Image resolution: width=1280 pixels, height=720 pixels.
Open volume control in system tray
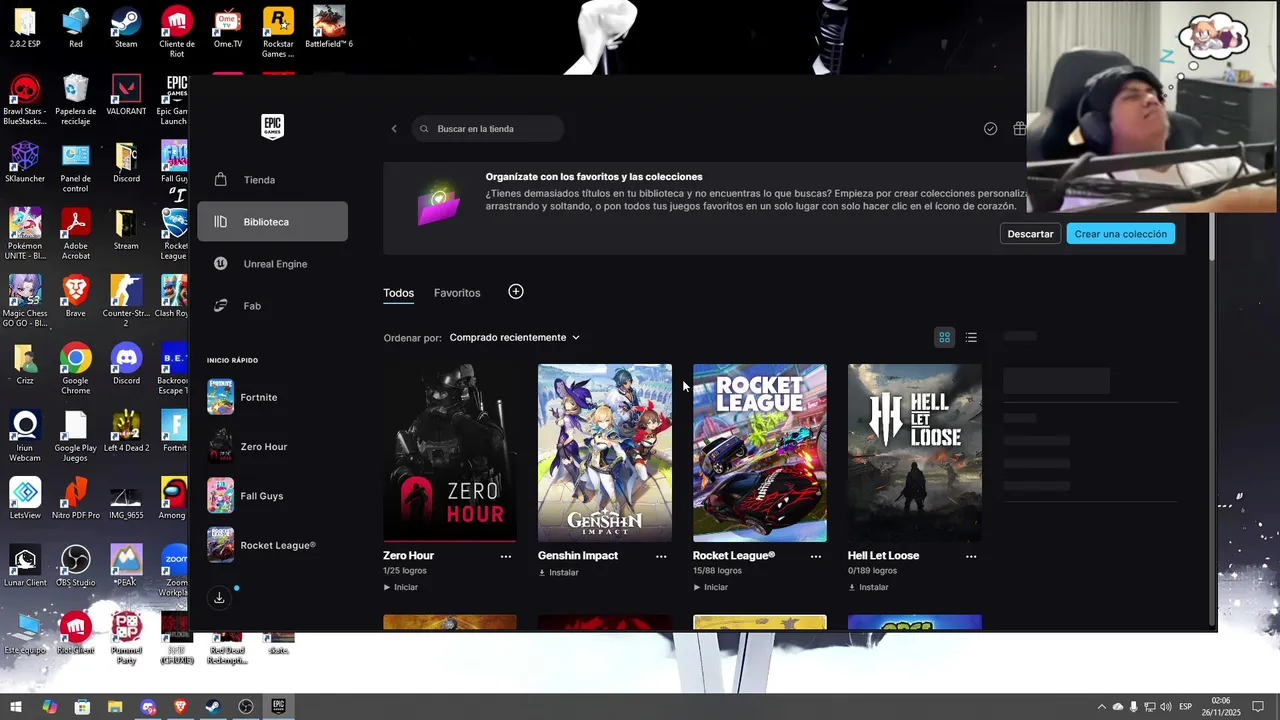pyautogui.click(x=1165, y=707)
